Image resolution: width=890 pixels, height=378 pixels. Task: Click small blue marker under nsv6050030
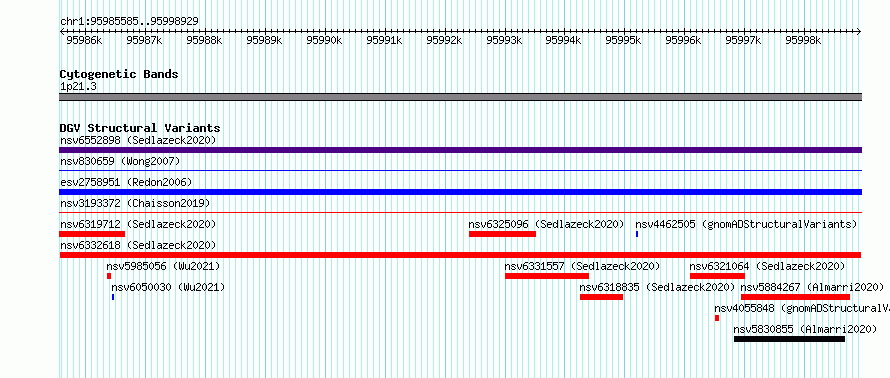[x=113, y=297]
